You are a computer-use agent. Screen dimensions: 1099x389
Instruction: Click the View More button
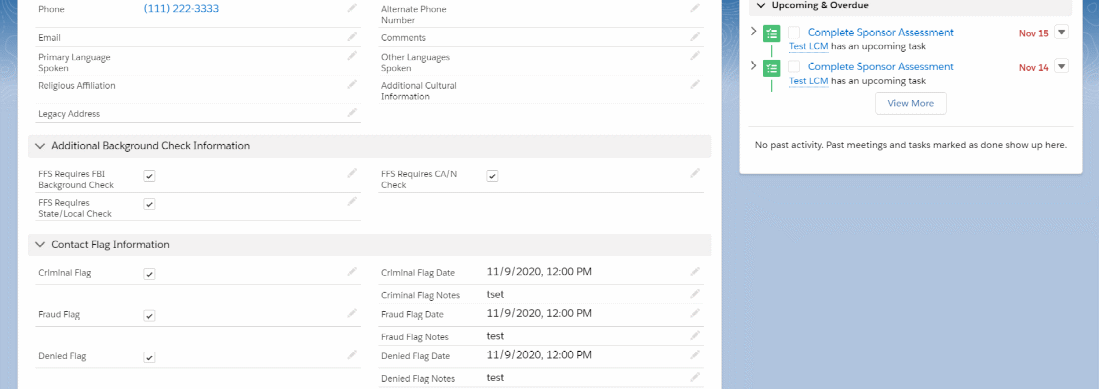(x=910, y=103)
